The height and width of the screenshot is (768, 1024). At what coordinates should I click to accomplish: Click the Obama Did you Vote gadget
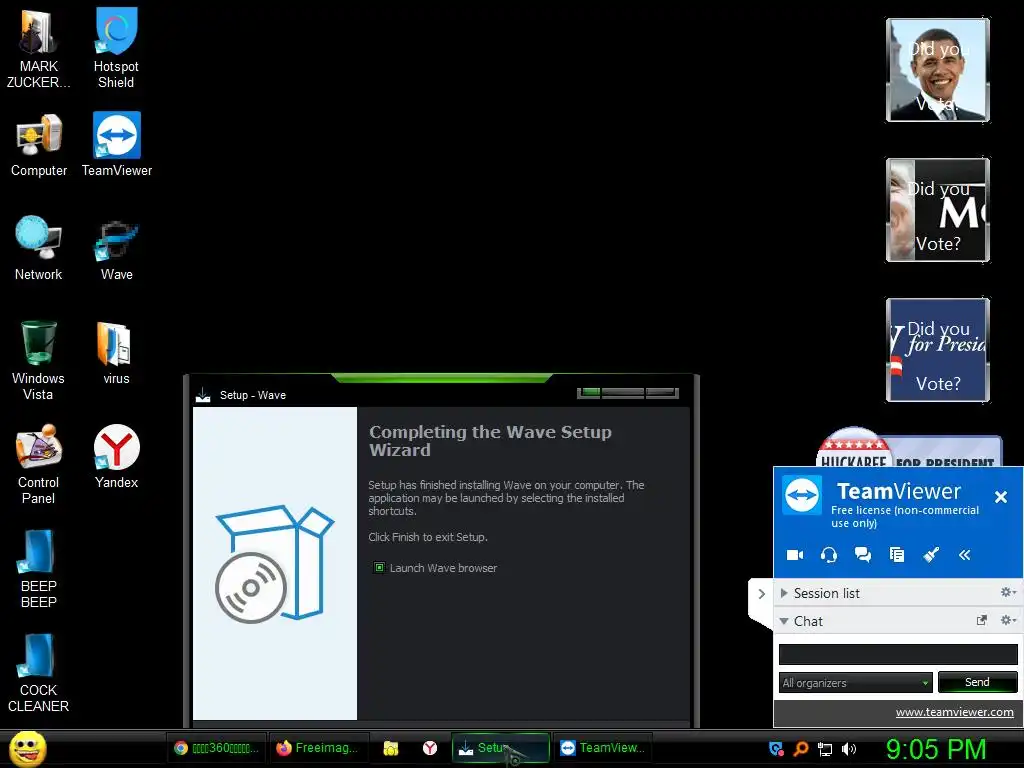click(938, 70)
